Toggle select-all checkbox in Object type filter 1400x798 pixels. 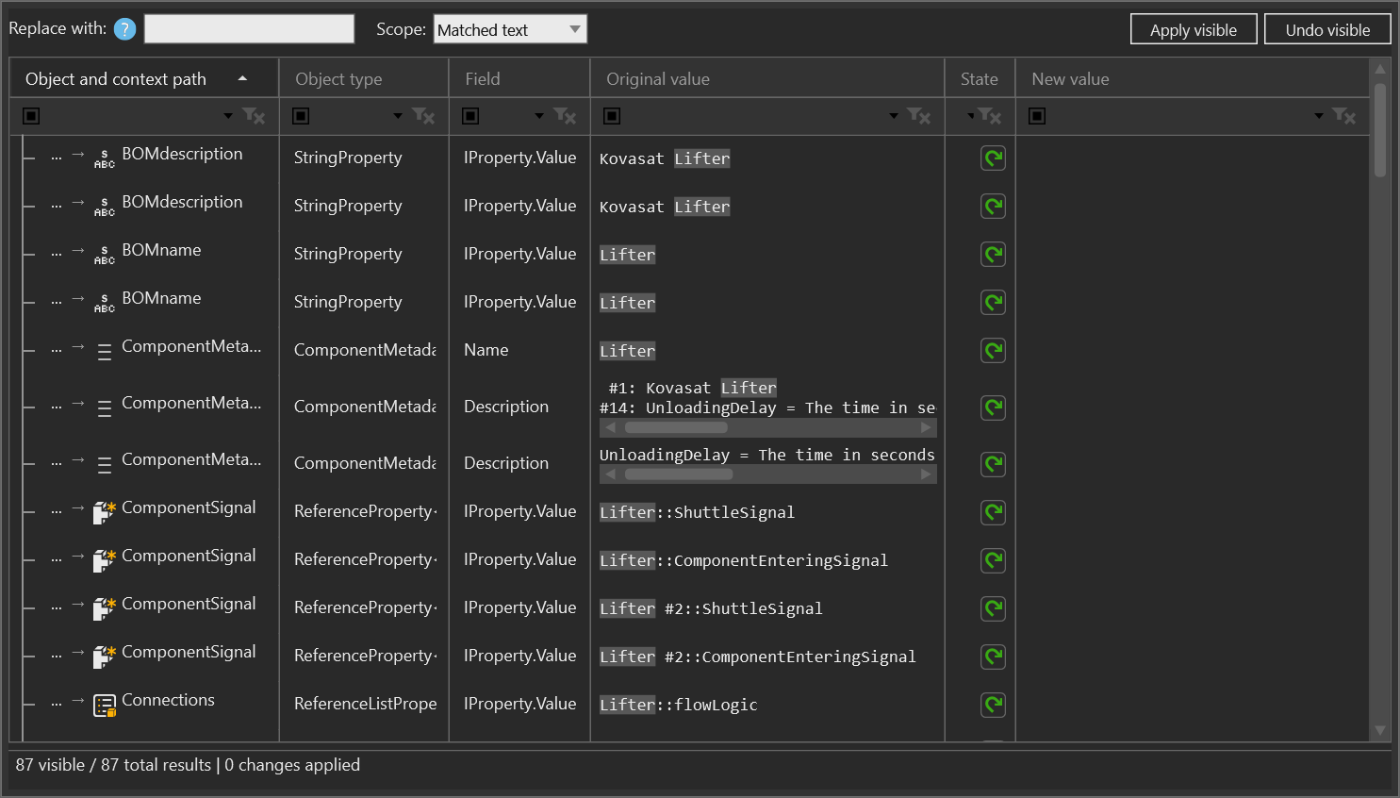300,117
